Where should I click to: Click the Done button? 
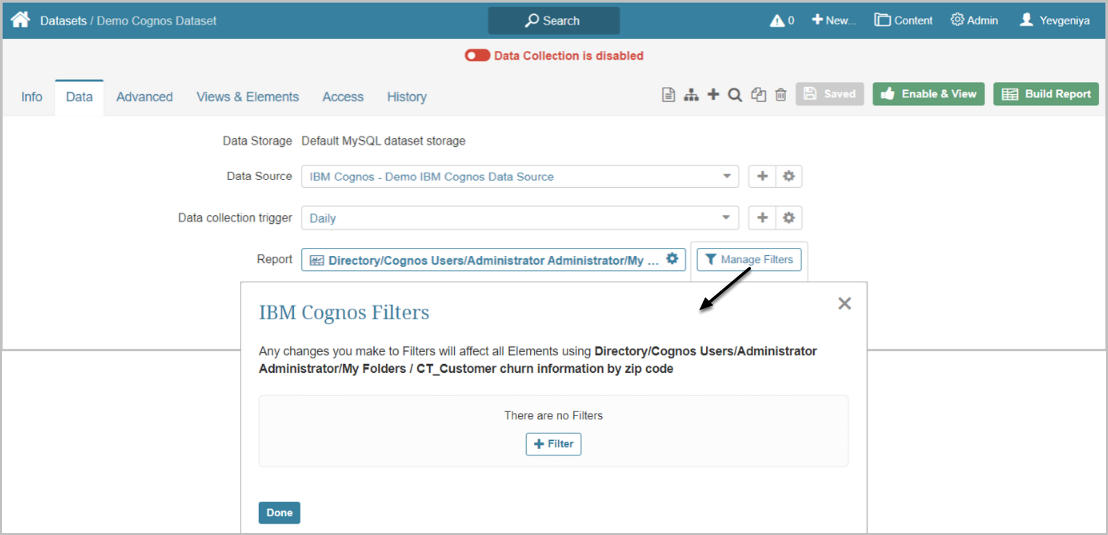point(279,512)
